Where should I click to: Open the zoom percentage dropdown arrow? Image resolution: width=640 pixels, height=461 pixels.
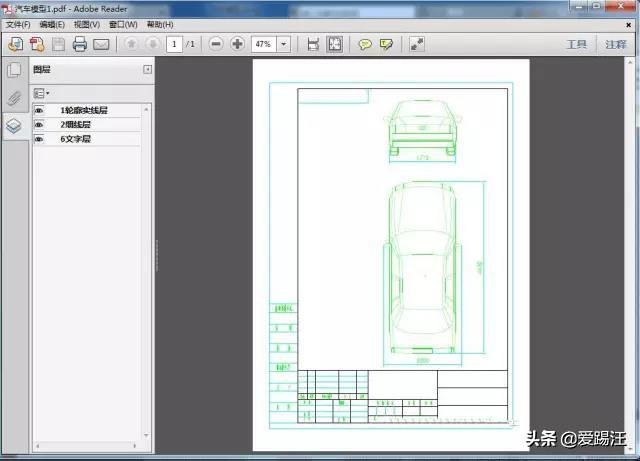tap(284, 44)
